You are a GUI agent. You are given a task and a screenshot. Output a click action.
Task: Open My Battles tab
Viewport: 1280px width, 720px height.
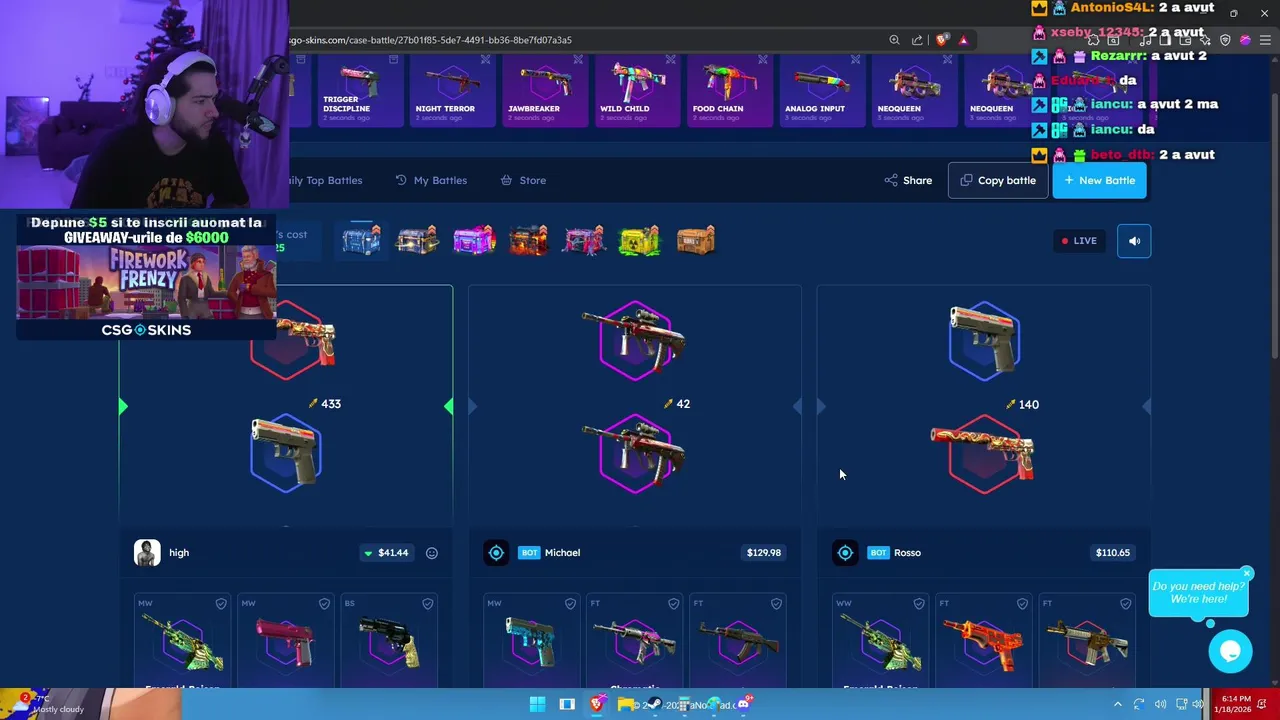(431, 180)
